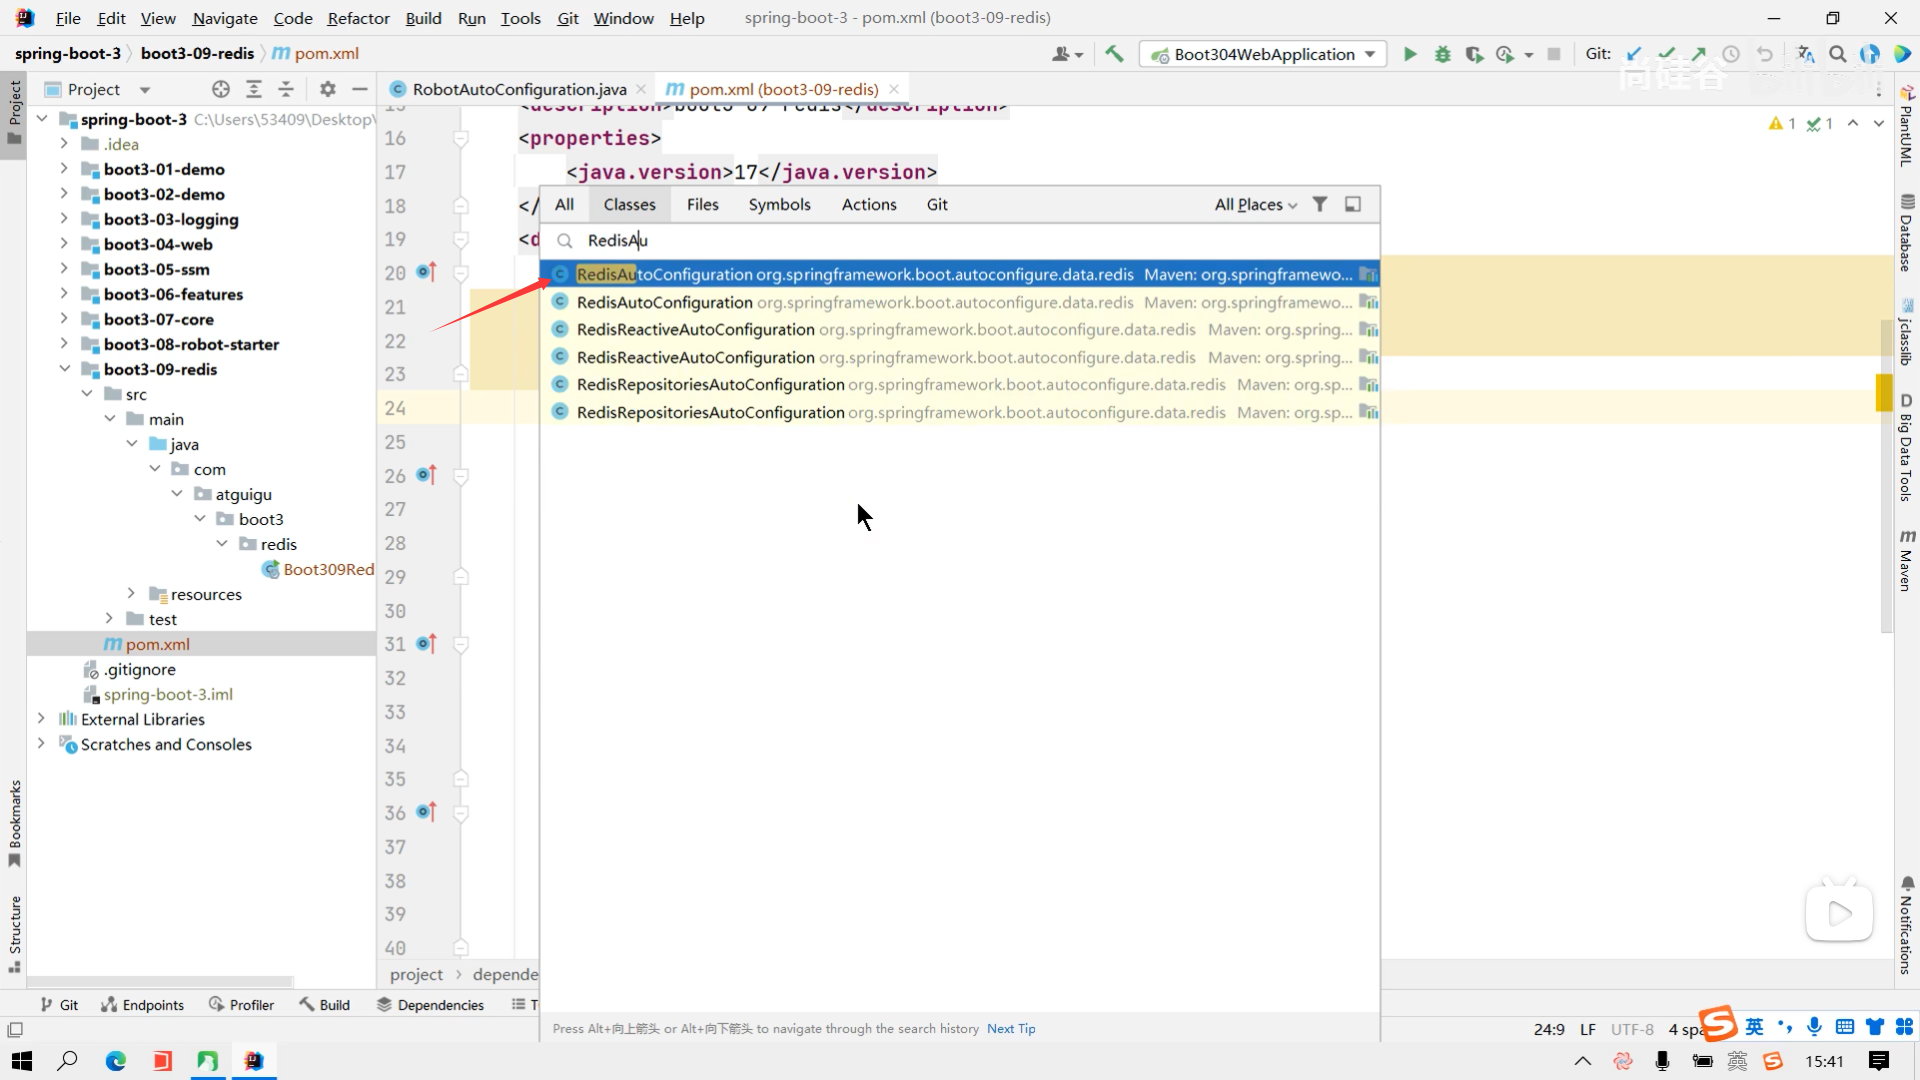
Task: Click the Build project hammer icon
Action: (x=1114, y=54)
